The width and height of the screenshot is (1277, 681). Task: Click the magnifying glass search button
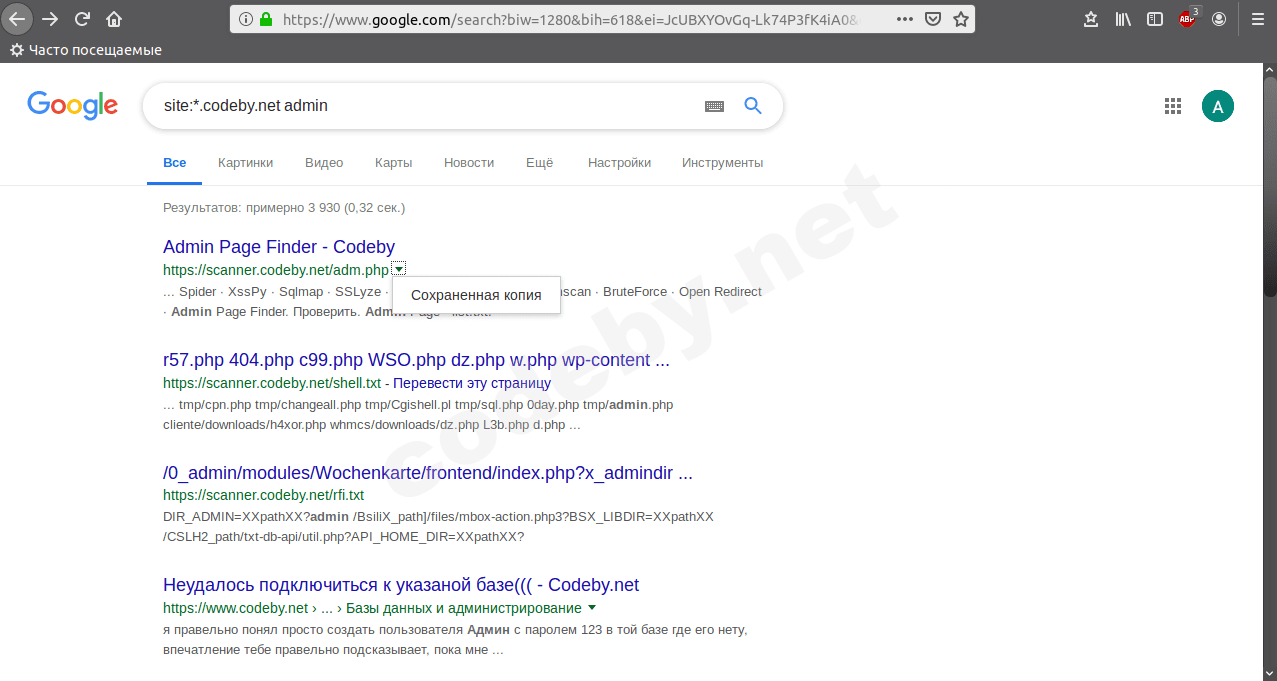tap(753, 106)
